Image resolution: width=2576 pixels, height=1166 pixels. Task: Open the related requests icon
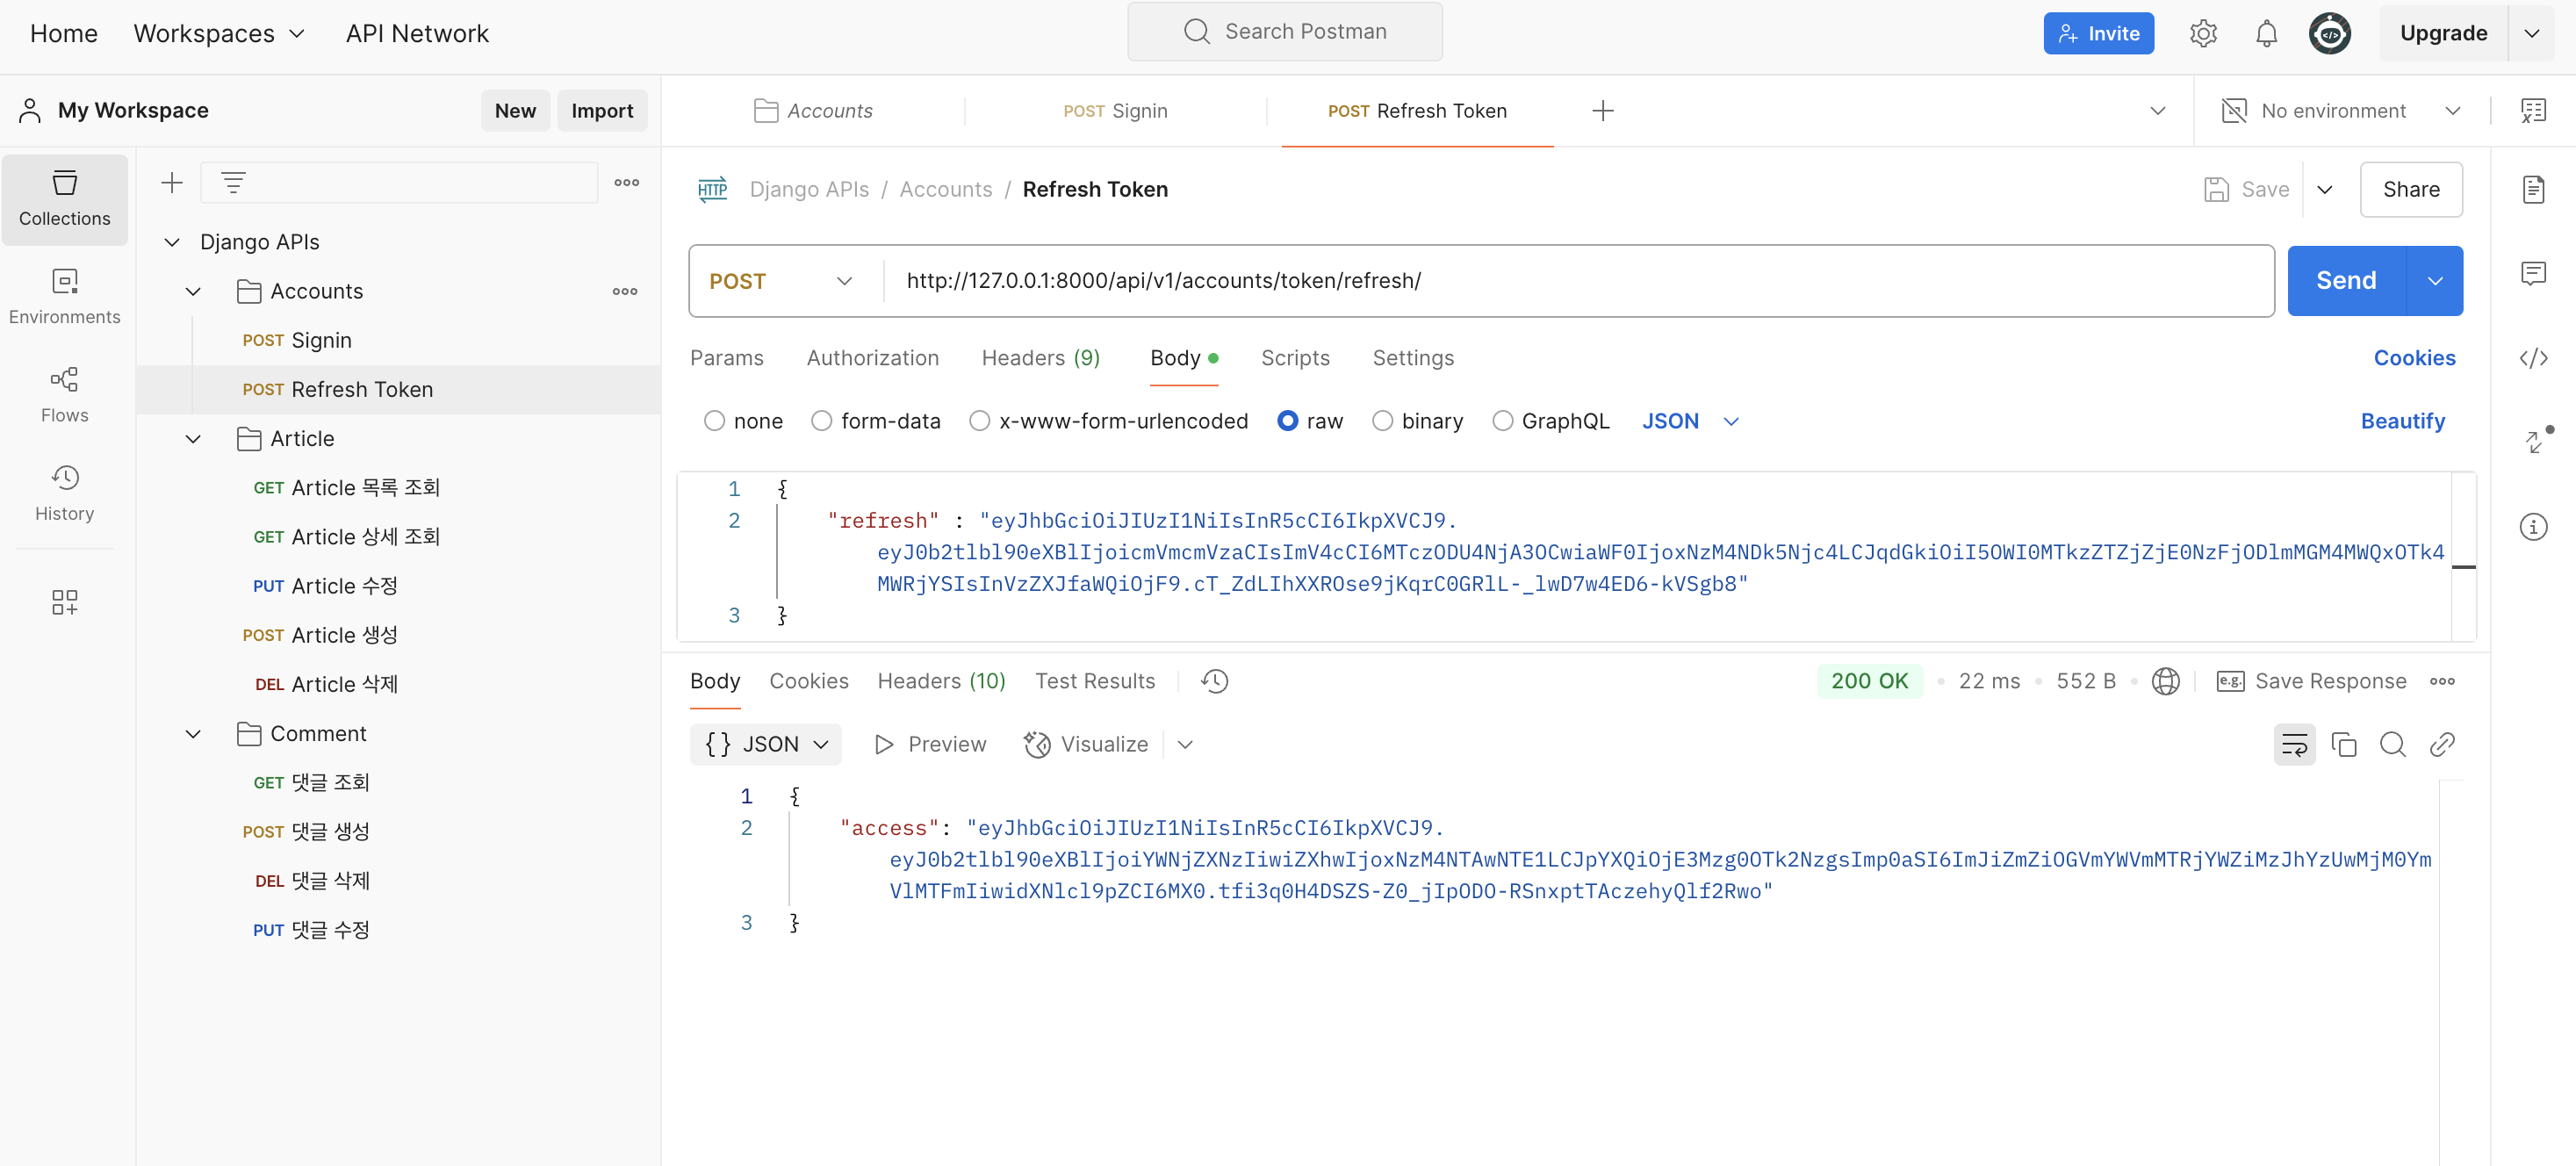[2533, 441]
